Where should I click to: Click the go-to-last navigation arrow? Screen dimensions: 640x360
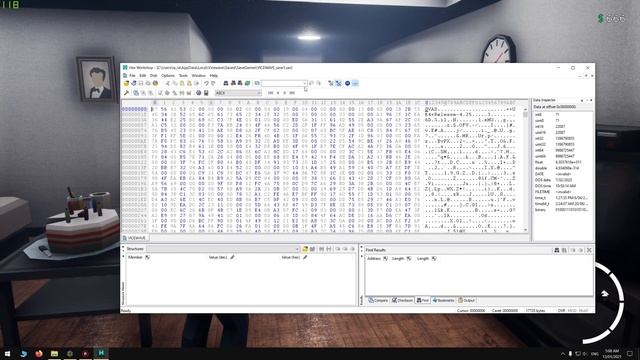click(x=292, y=93)
